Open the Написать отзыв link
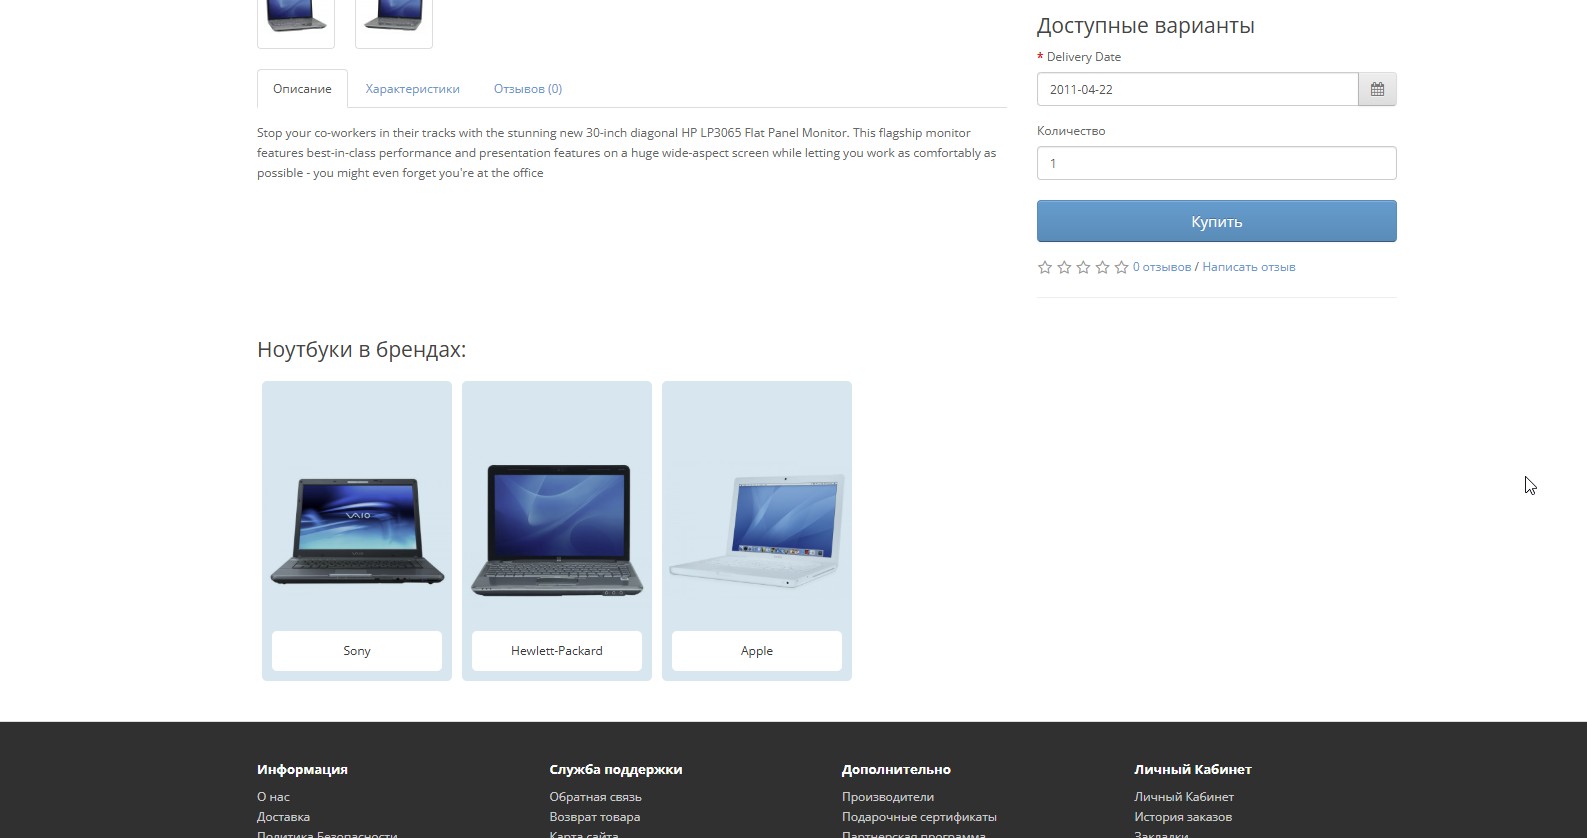The width and height of the screenshot is (1587, 838). [x=1248, y=267]
